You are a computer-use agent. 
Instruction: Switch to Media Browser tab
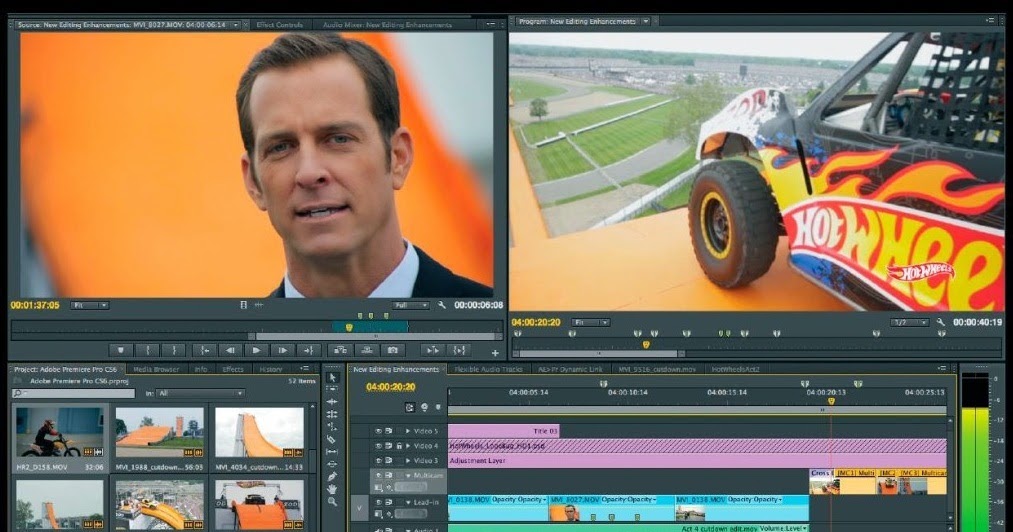(156, 369)
